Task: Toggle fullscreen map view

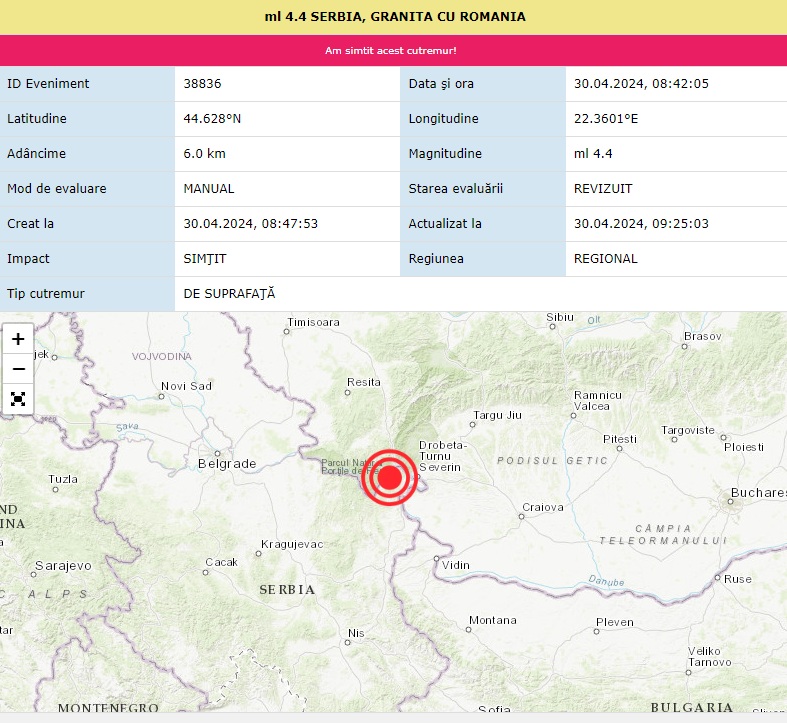Action: pos(18,399)
